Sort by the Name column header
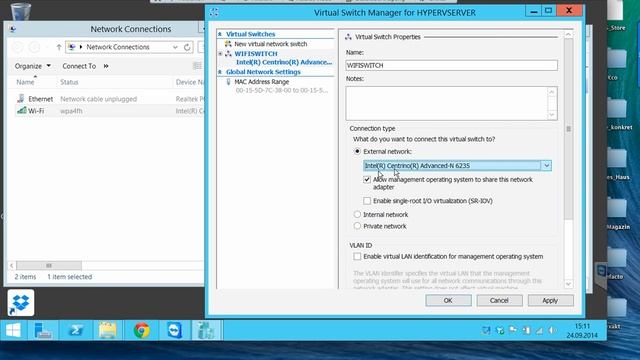Viewport: 640px width, 360px height. [x=25, y=82]
